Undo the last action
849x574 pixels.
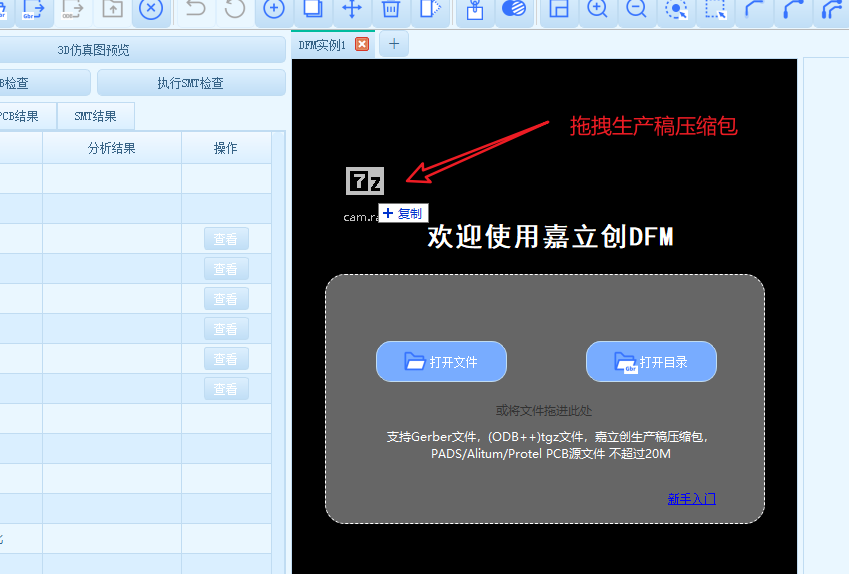tap(195, 9)
